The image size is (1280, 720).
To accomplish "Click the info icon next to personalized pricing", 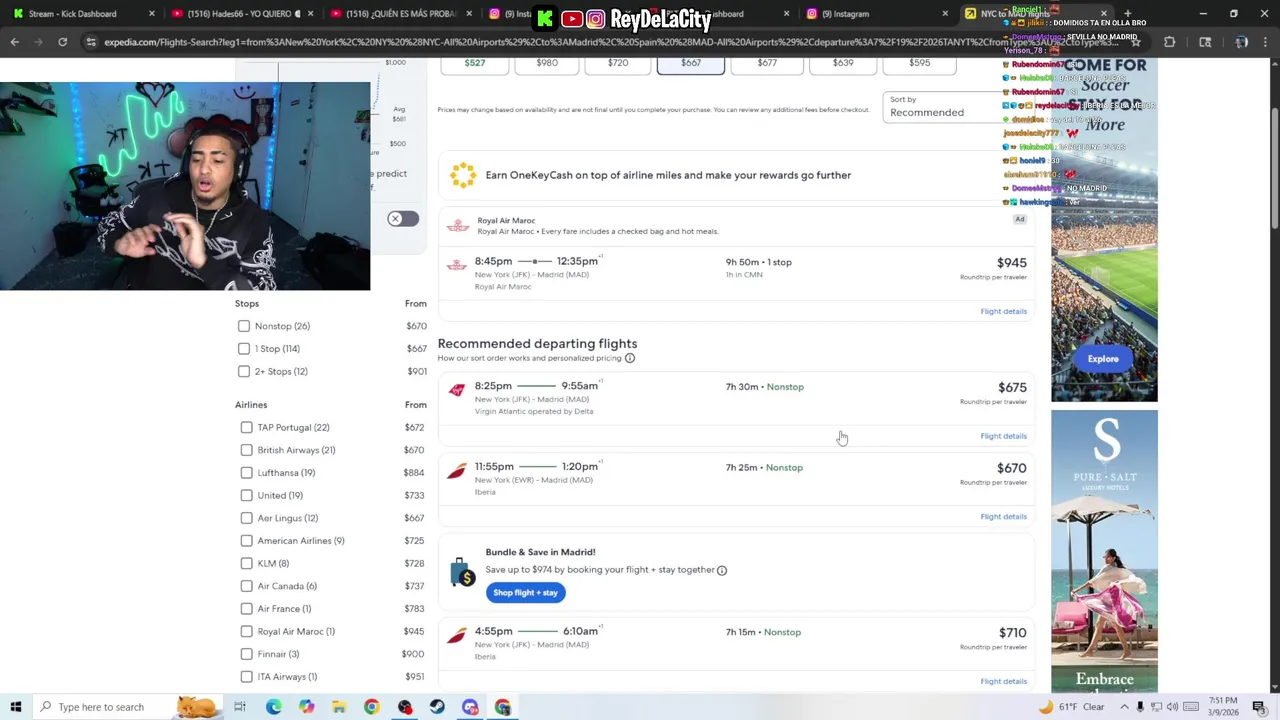I will [630, 358].
